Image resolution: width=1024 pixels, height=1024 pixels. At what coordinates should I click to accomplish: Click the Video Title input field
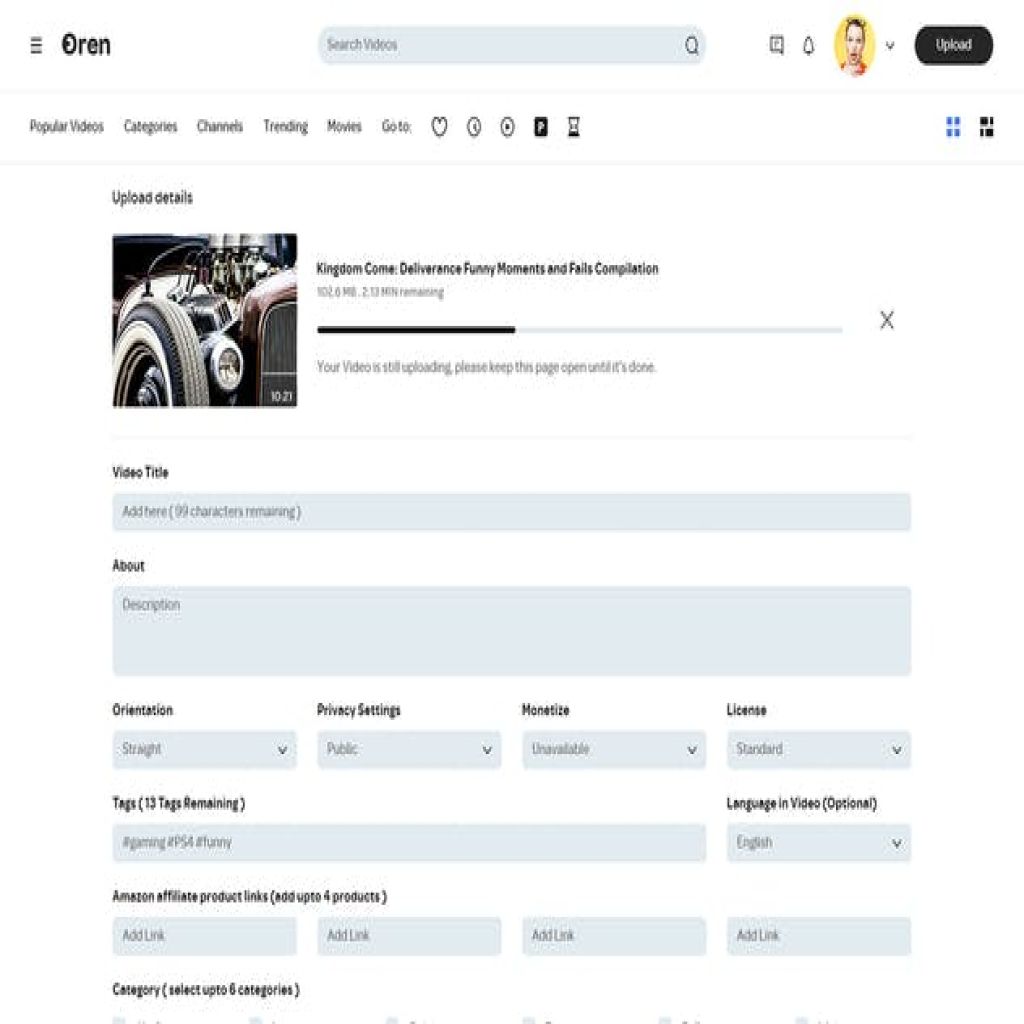click(511, 512)
